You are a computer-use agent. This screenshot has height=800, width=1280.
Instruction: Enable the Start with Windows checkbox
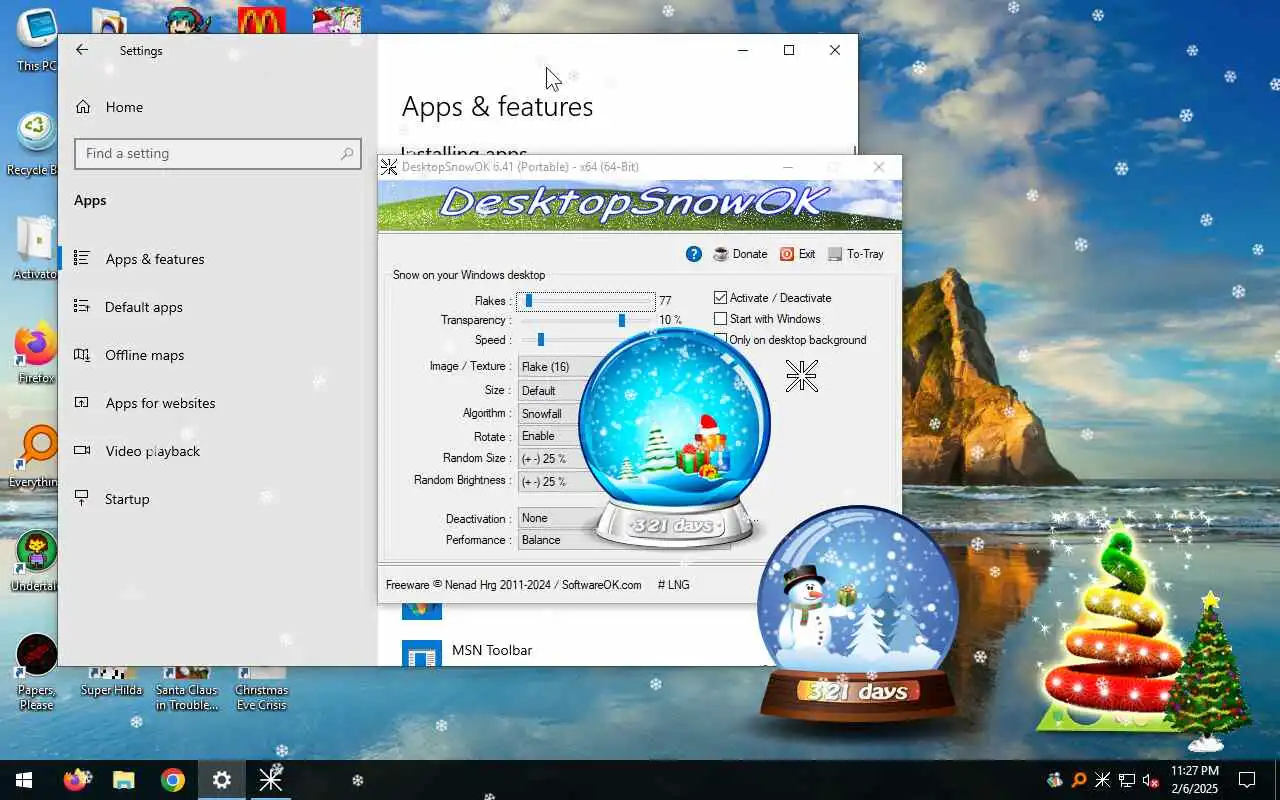767,319
